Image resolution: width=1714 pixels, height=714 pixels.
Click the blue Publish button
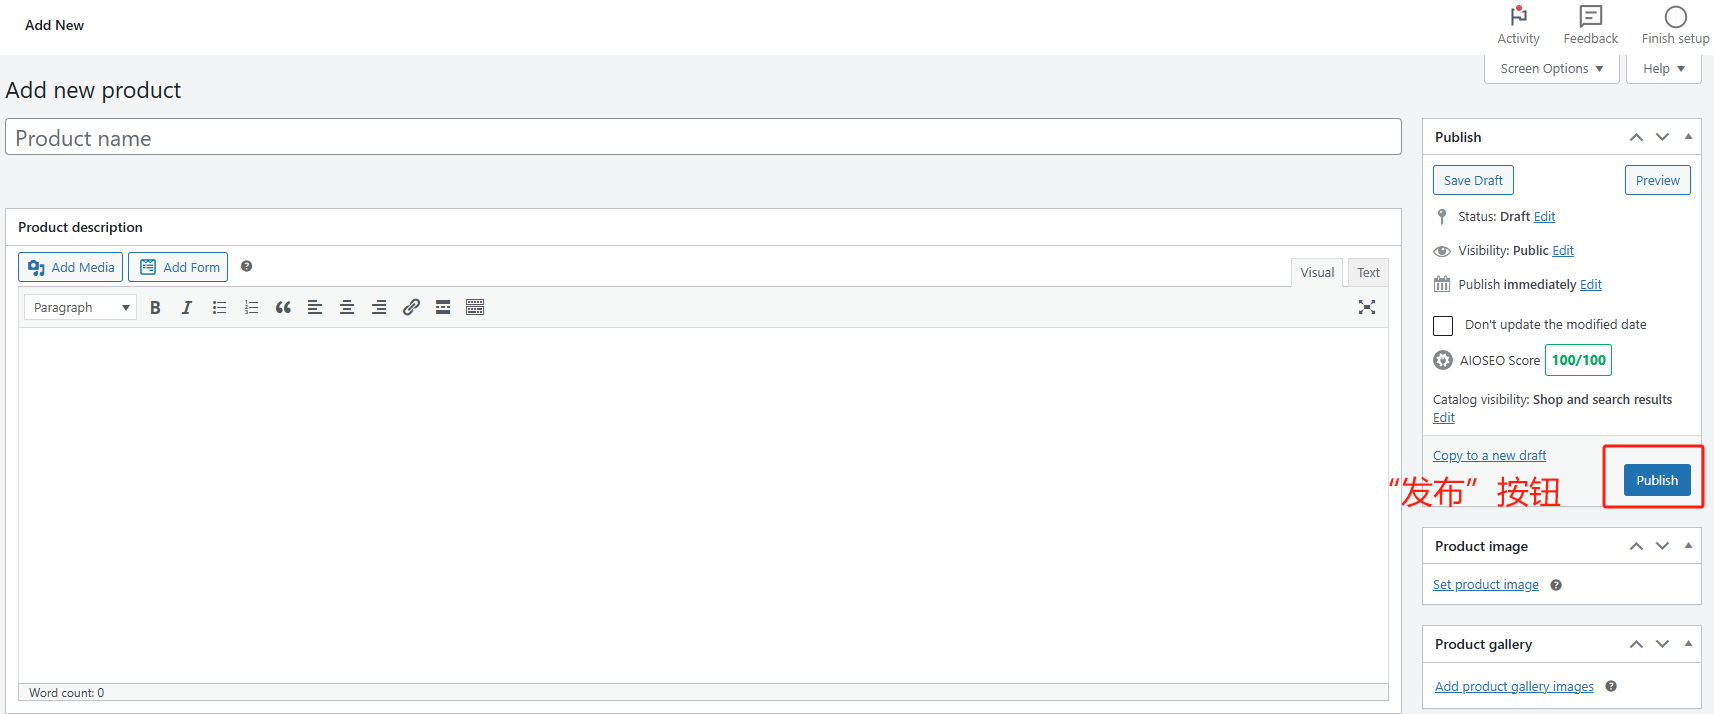[x=1657, y=480]
